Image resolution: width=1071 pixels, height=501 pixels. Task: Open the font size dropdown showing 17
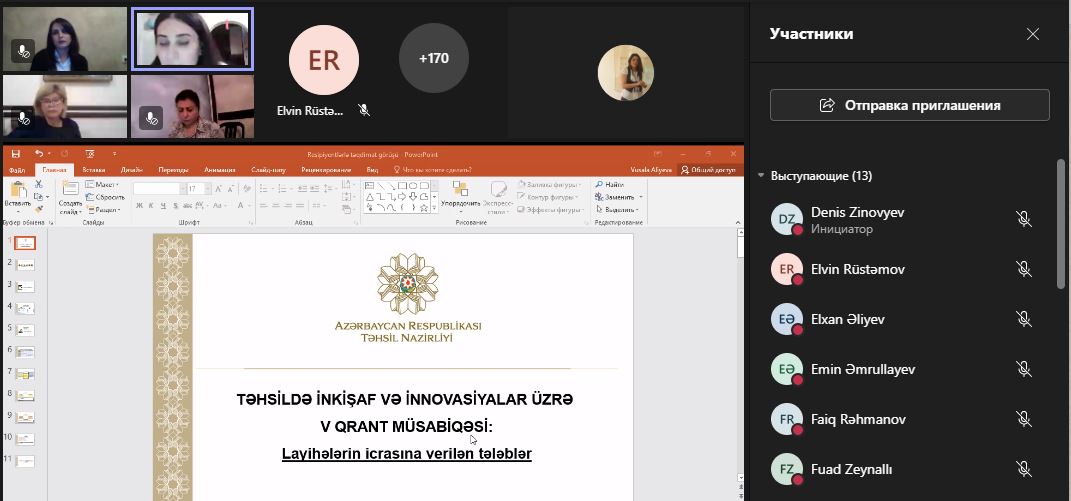point(201,188)
